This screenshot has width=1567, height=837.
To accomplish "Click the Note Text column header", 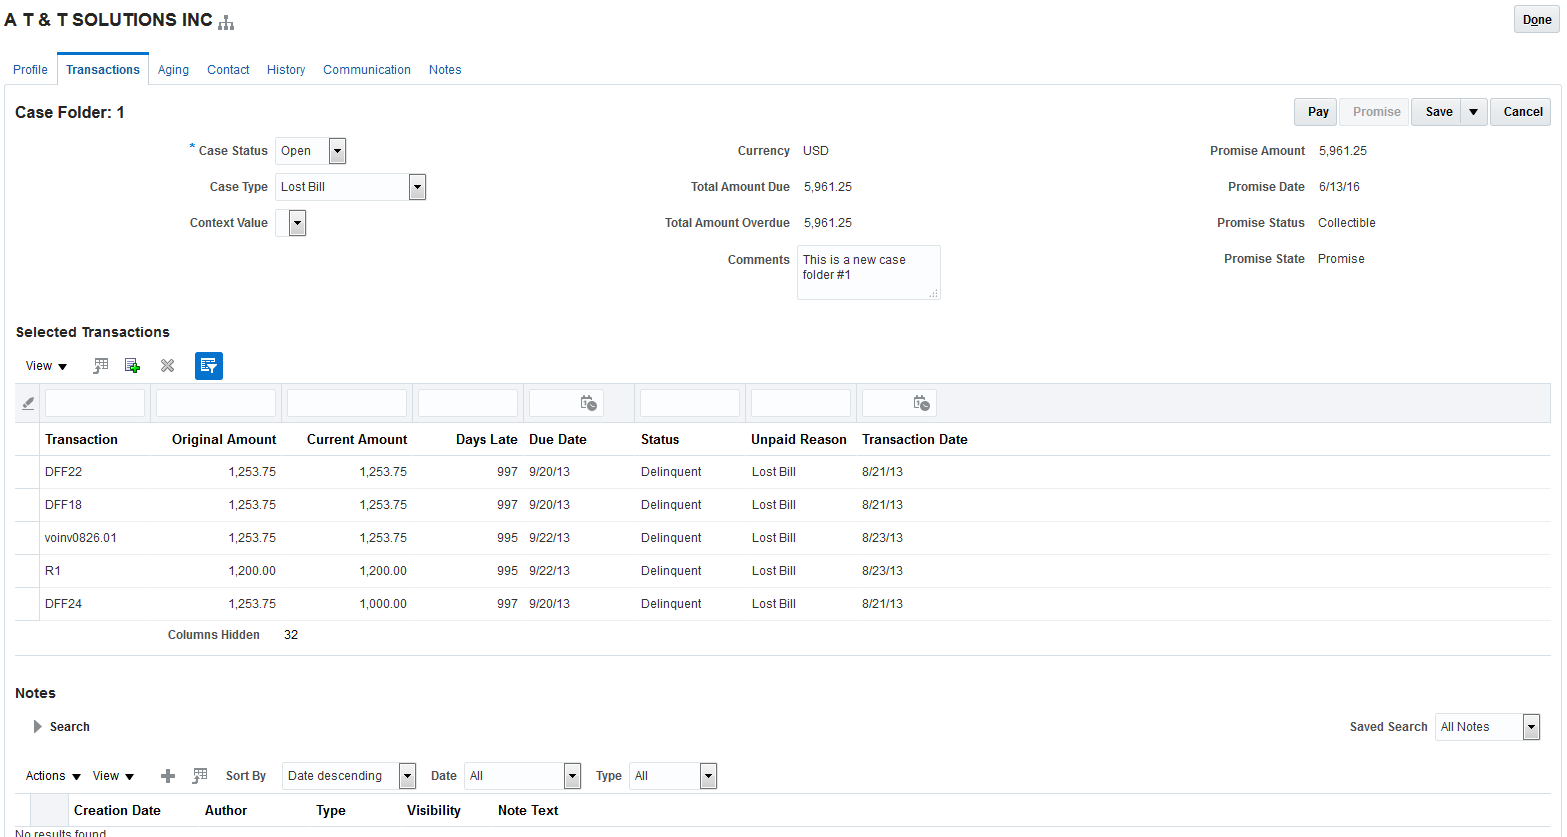I will 528,811.
